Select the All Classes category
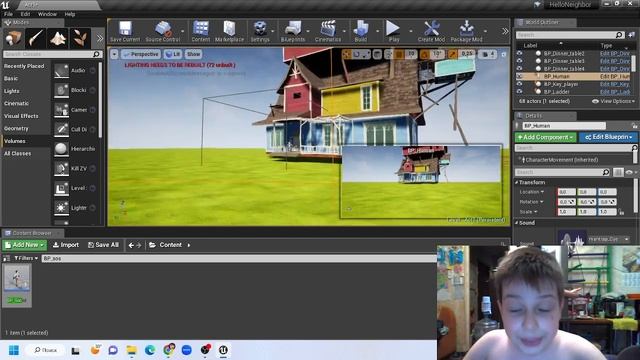The height and width of the screenshot is (360, 640). tap(18, 153)
